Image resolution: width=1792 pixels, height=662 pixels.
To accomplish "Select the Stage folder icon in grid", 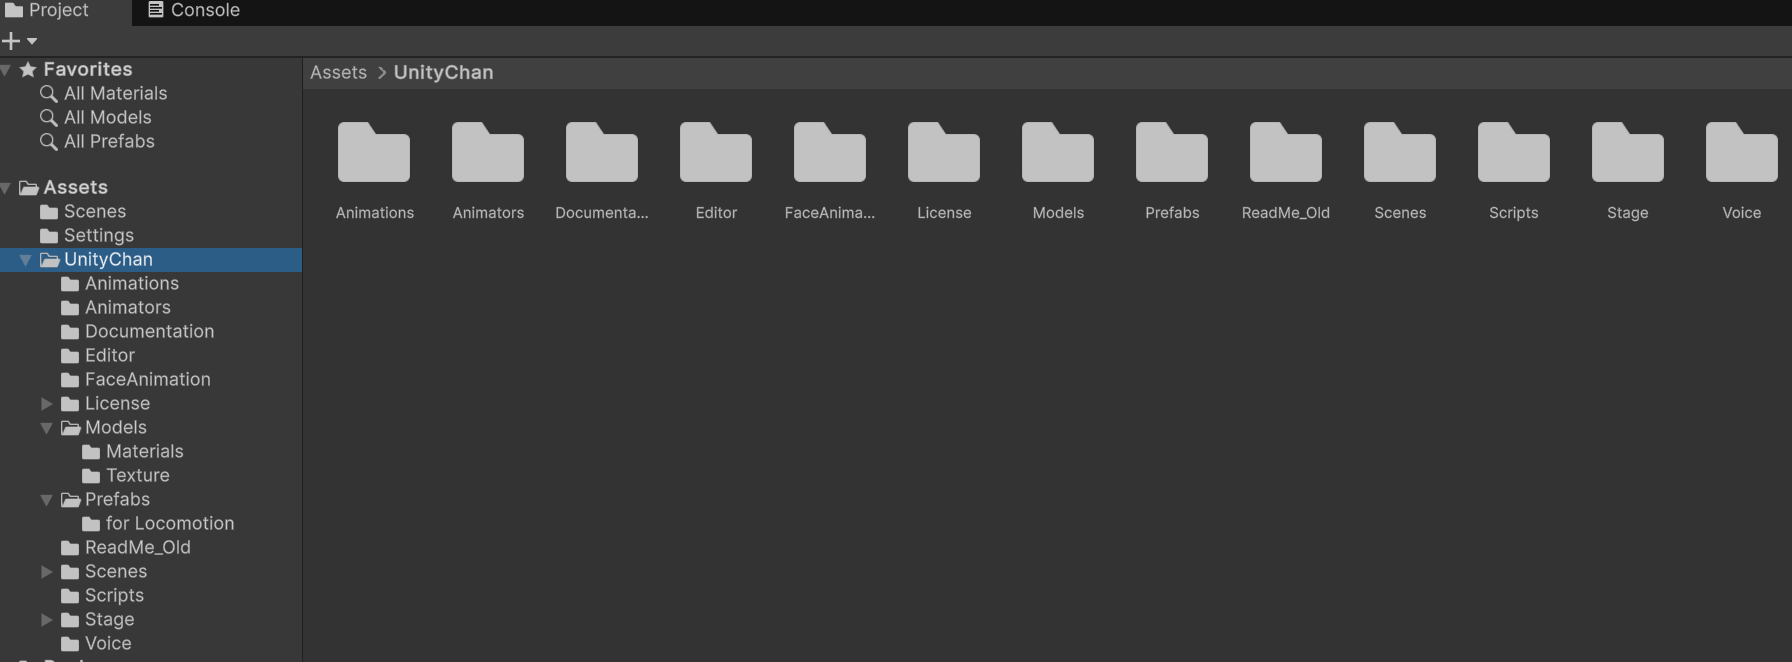I will pos(1628,153).
